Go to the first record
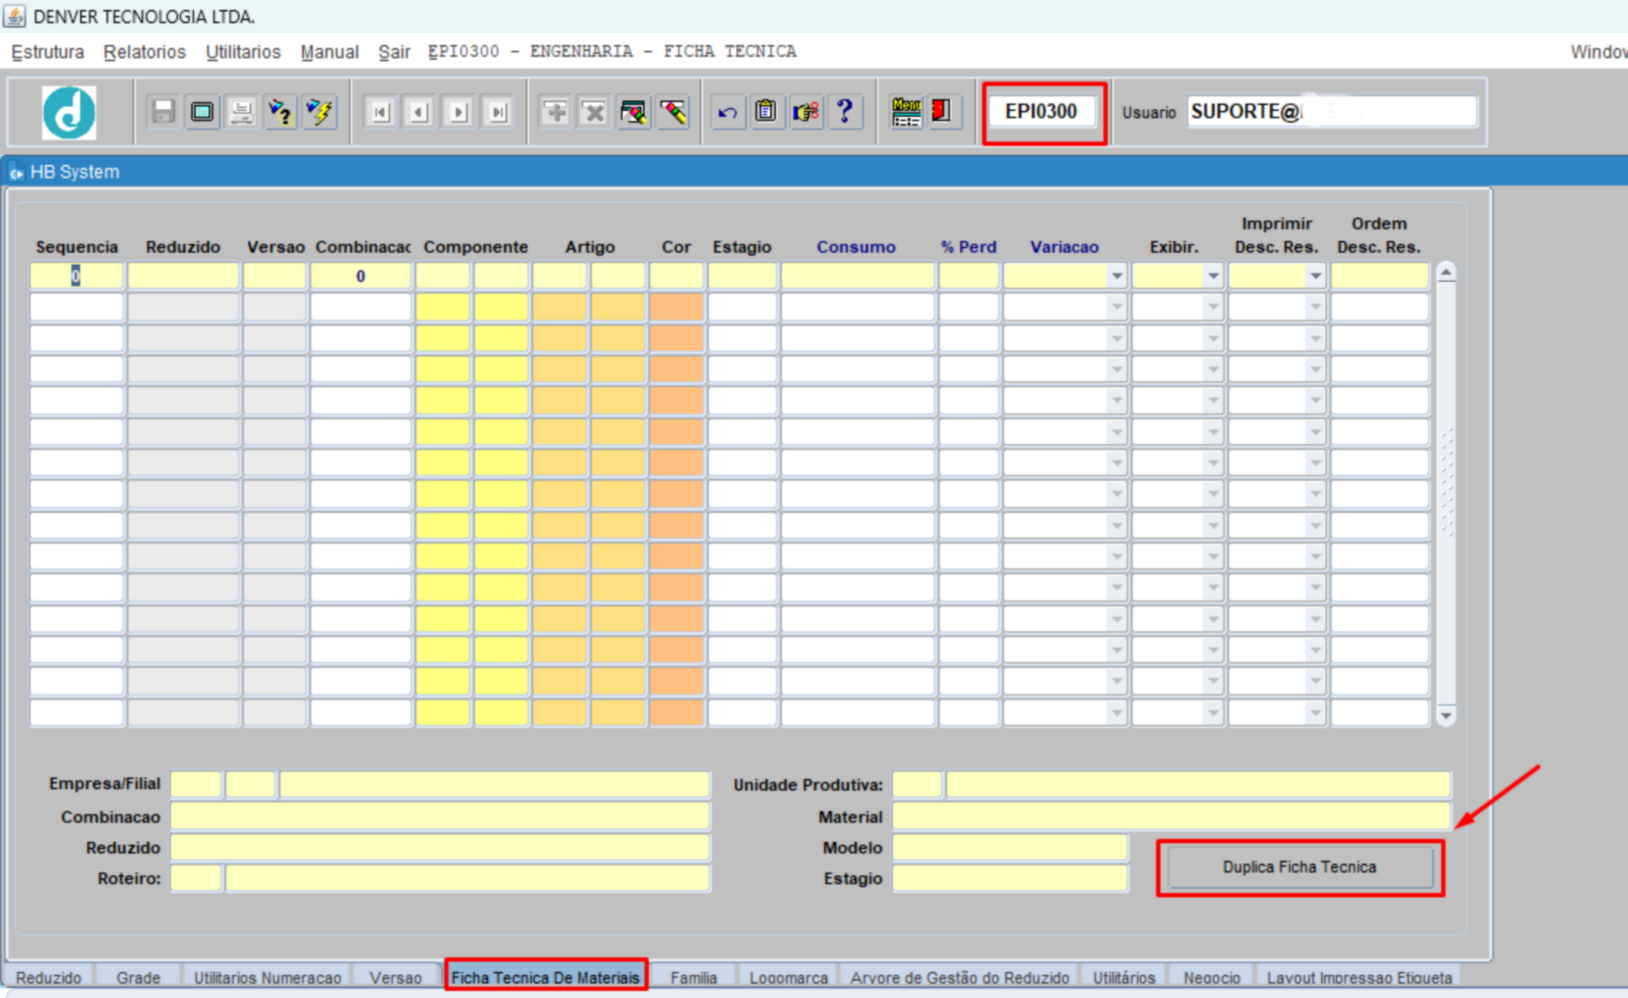1628x998 pixels. pyautogui.click(x=380, y=112)
